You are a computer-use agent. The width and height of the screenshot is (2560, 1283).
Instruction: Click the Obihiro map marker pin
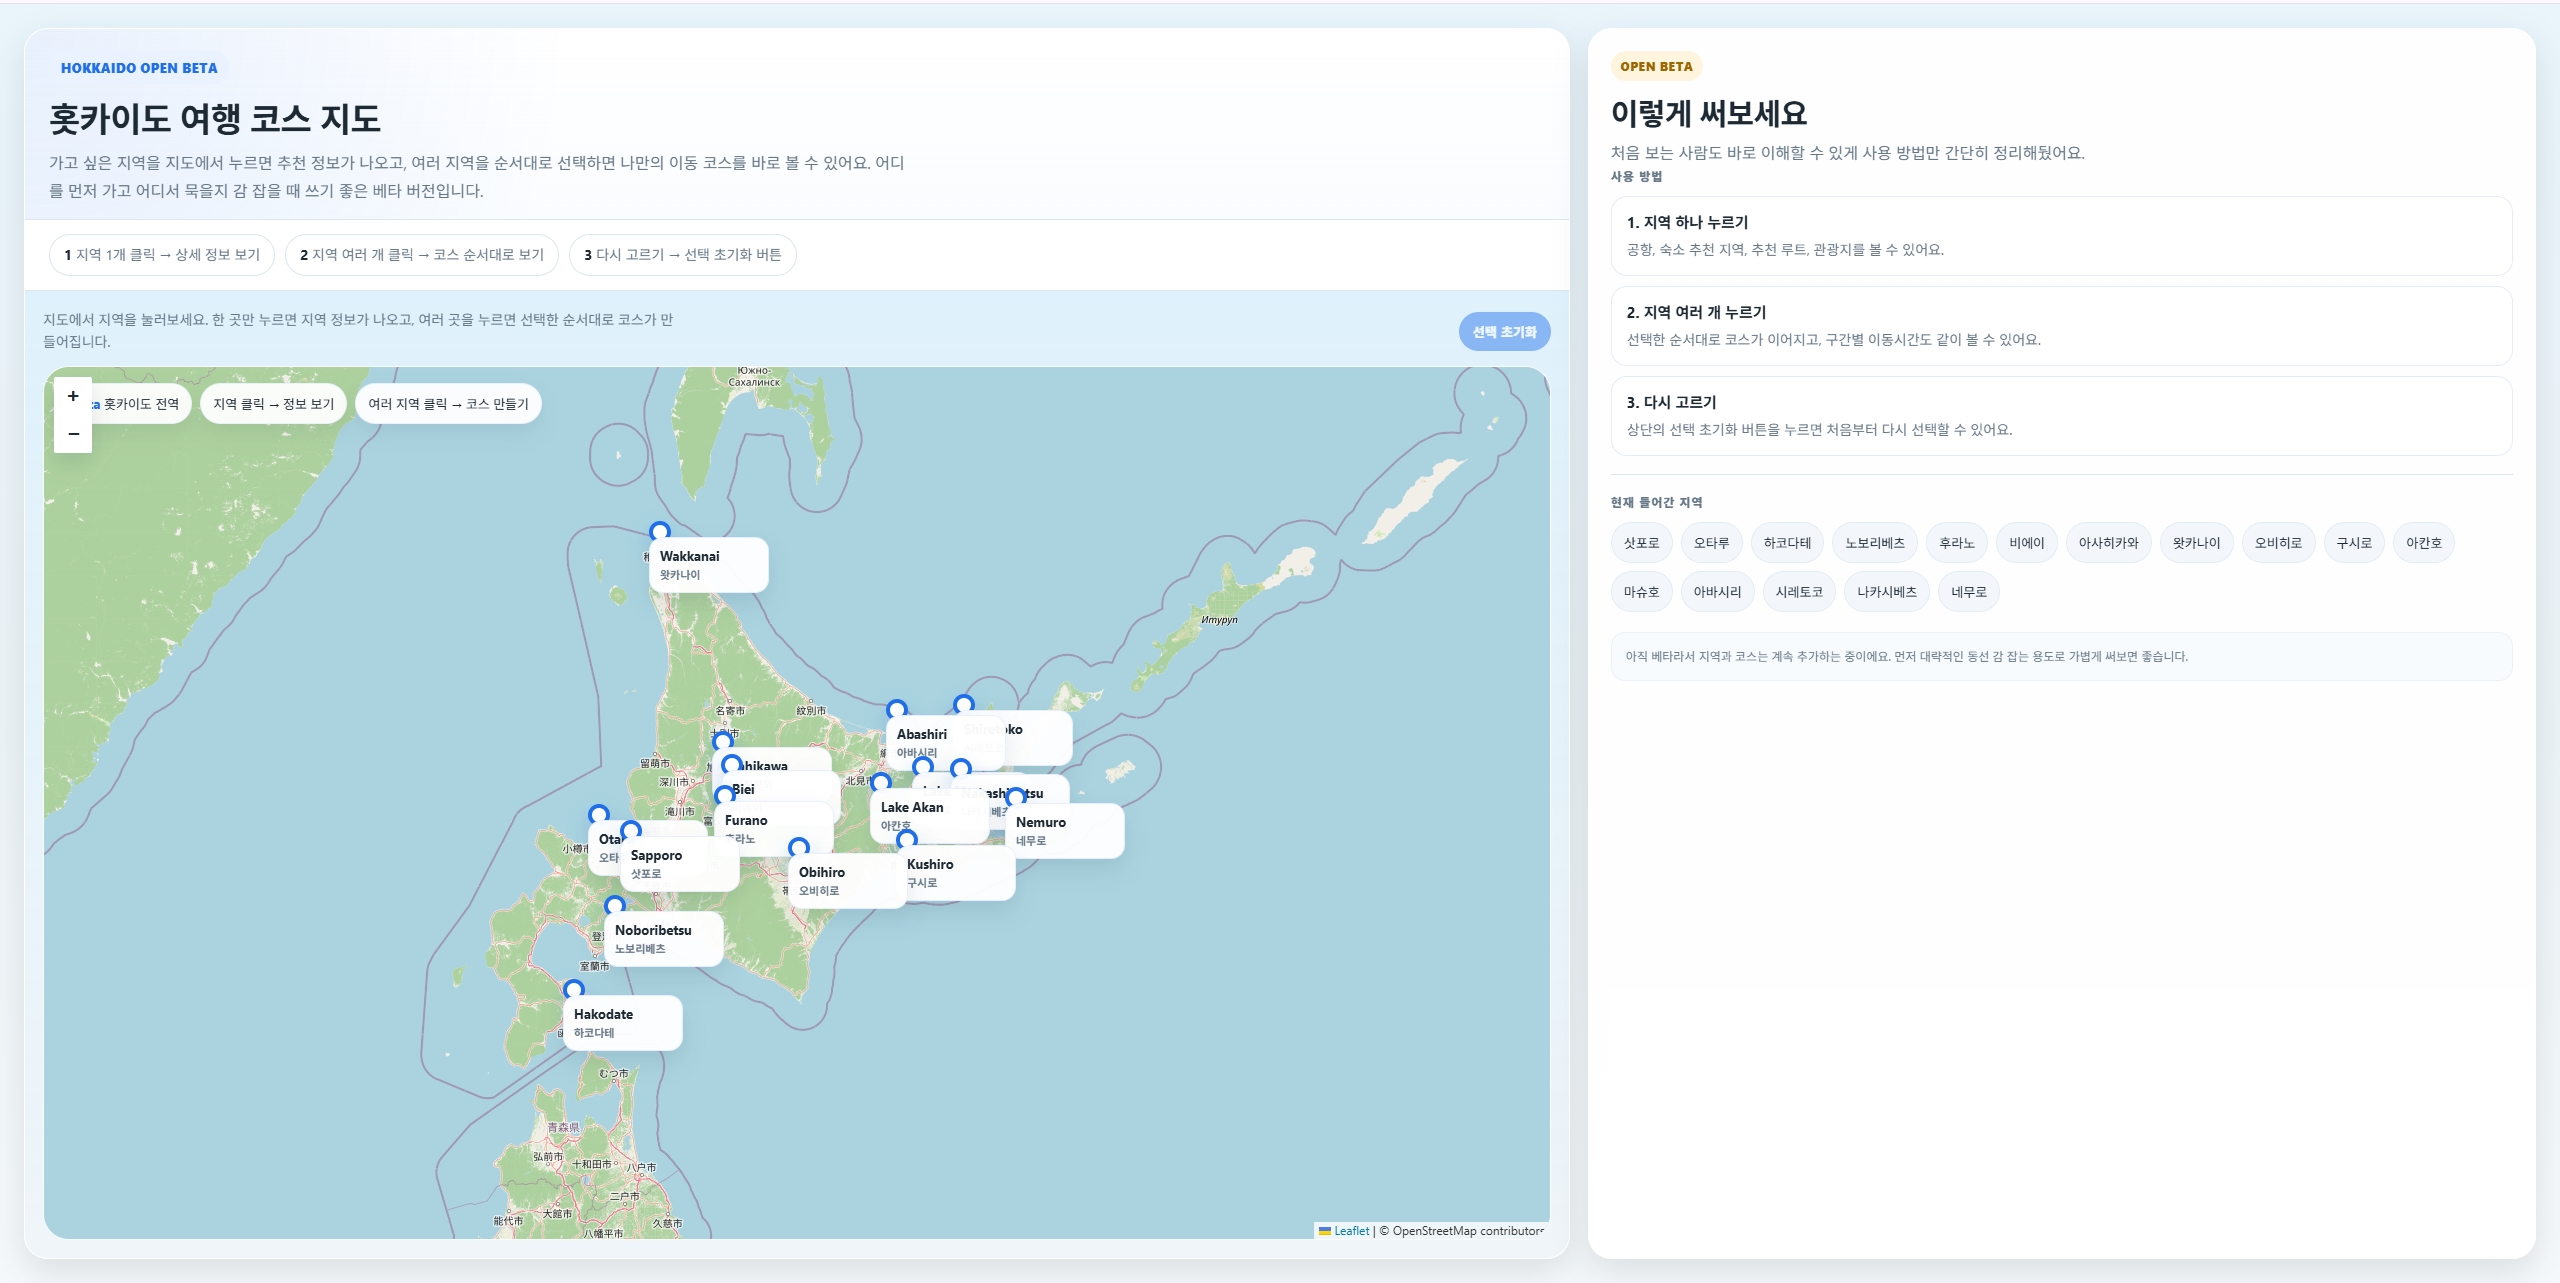[798, 847]
